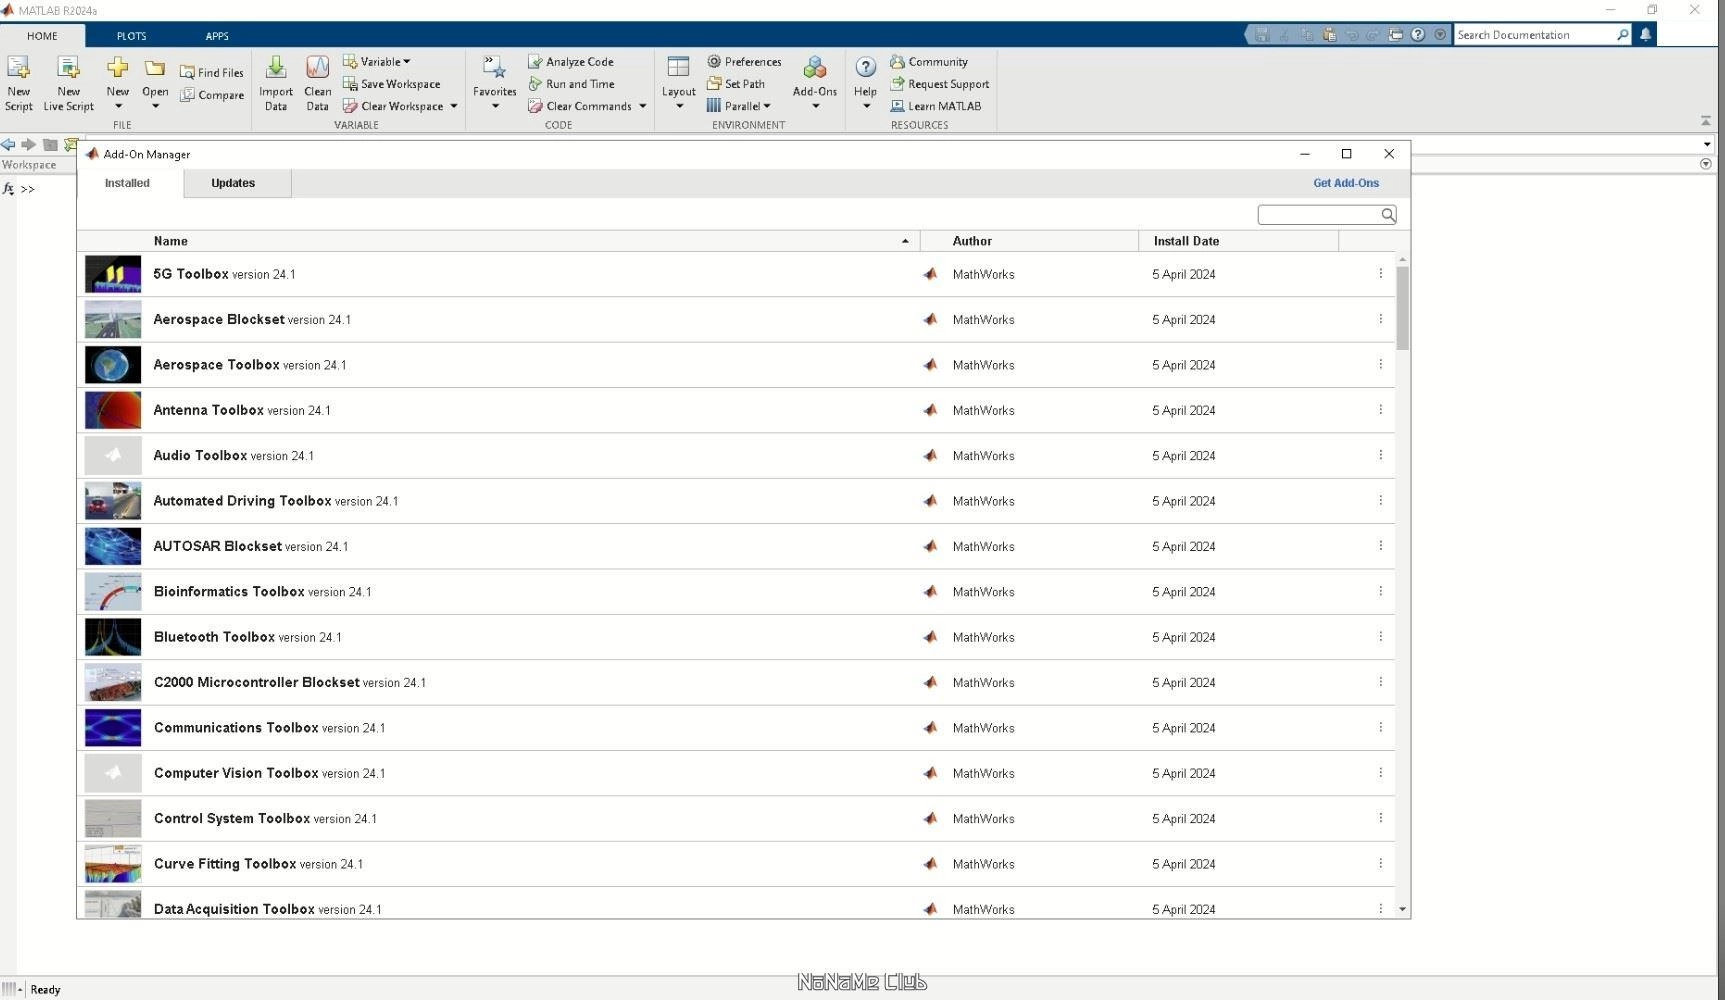1725x1000 pixels.
Task: Open the Variable dropdown
Action: [376, 62]
